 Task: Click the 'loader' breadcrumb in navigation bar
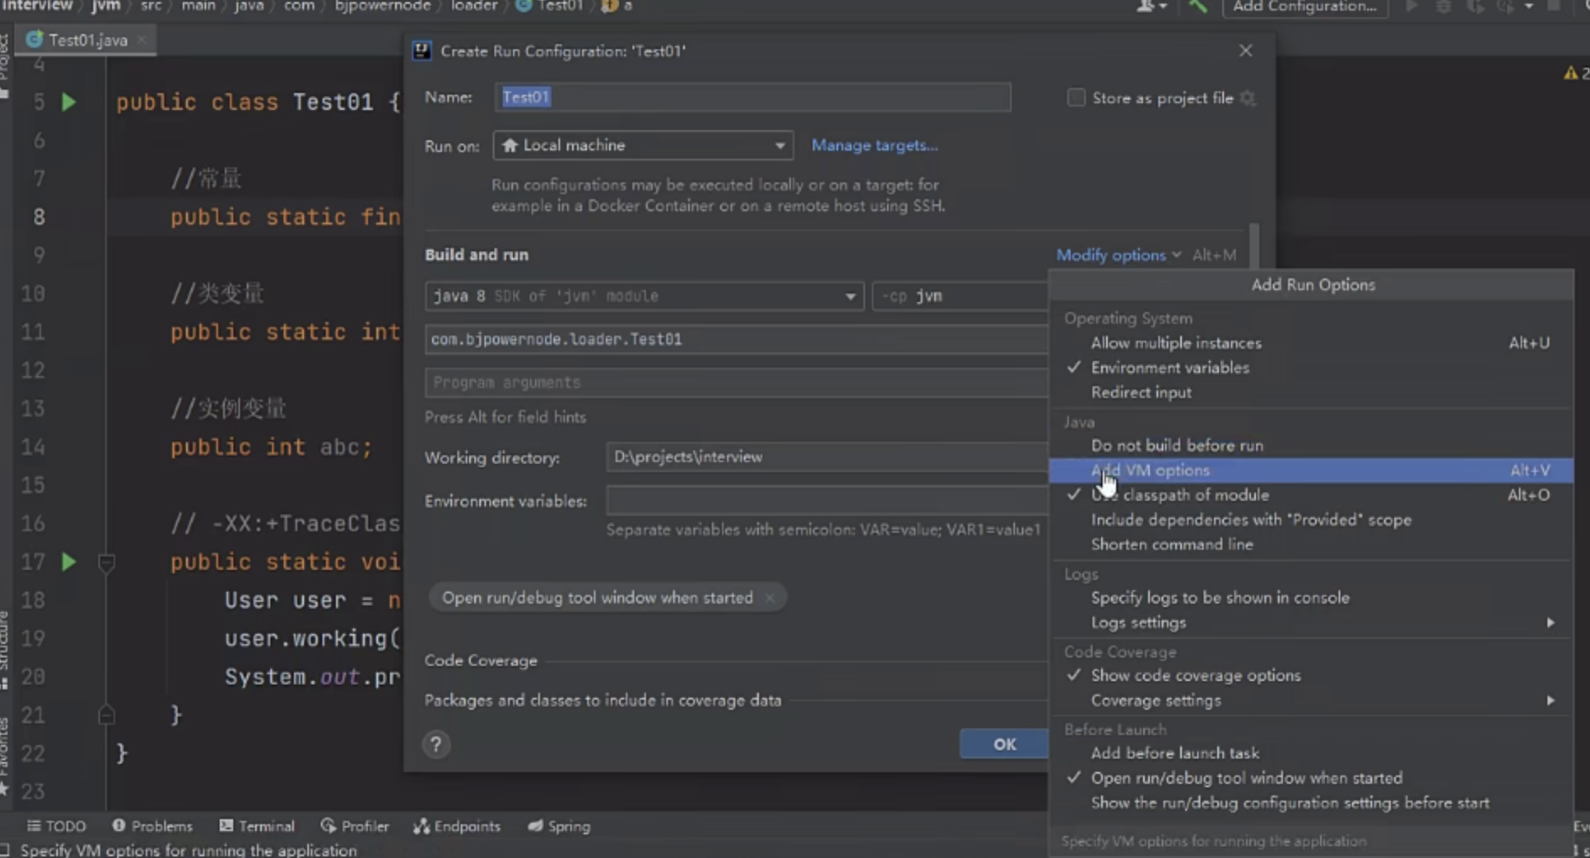point(474,6)
